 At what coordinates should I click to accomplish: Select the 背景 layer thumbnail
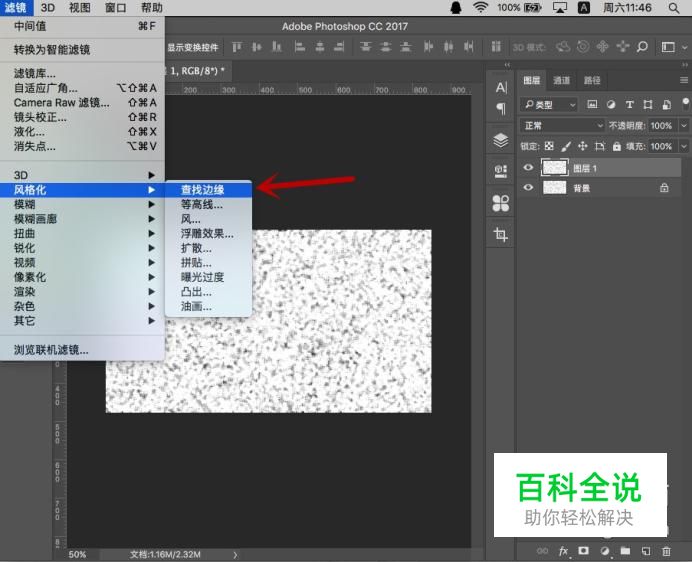pos(554,188)
